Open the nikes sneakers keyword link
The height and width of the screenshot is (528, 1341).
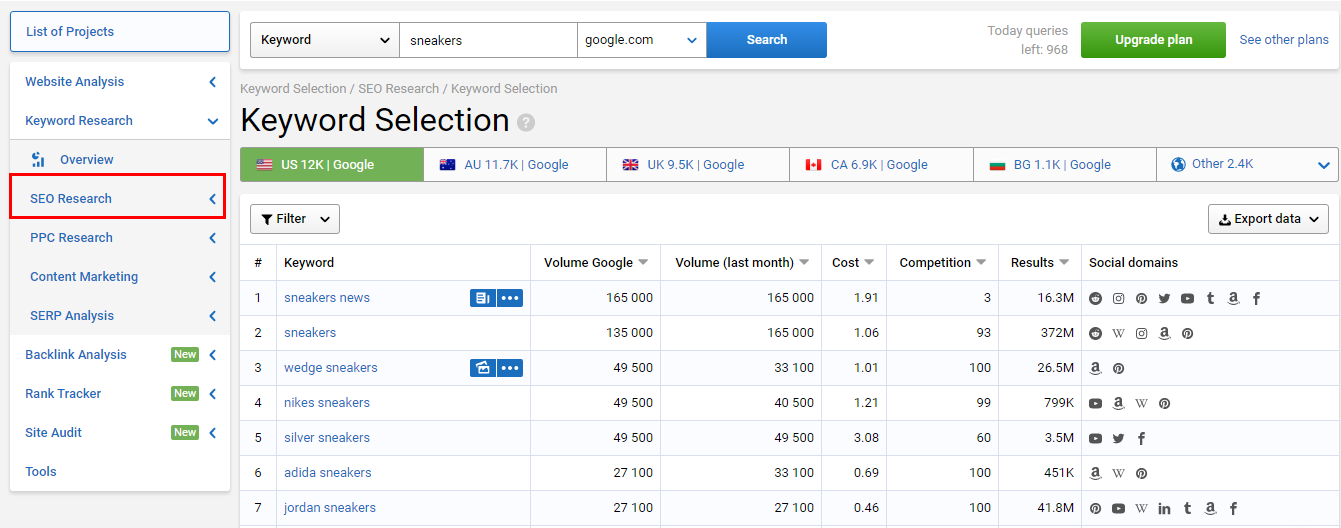(x=327, y=403)
